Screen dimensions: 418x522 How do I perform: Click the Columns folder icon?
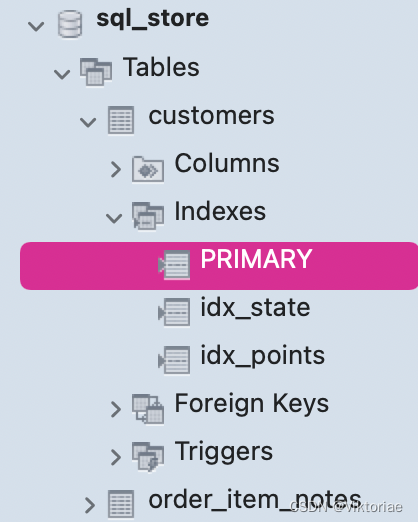pos(148,169)
